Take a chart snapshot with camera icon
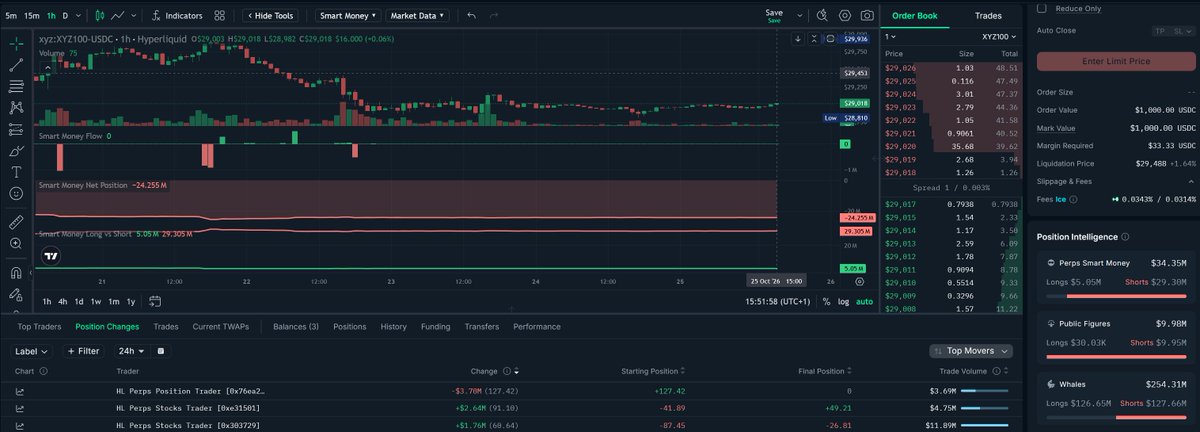Viewport: 1200px width, 432px height. (x=867, y=16)
